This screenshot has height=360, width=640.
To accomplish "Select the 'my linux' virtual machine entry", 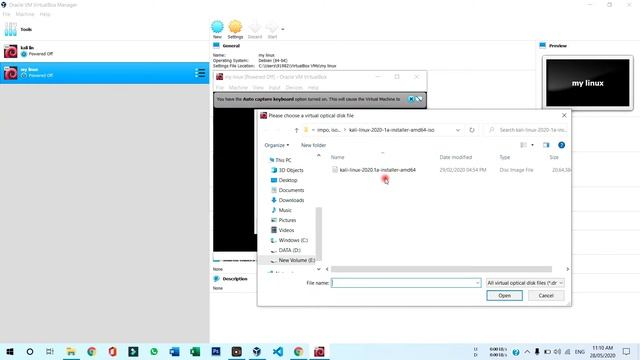I will click(104, 73).
